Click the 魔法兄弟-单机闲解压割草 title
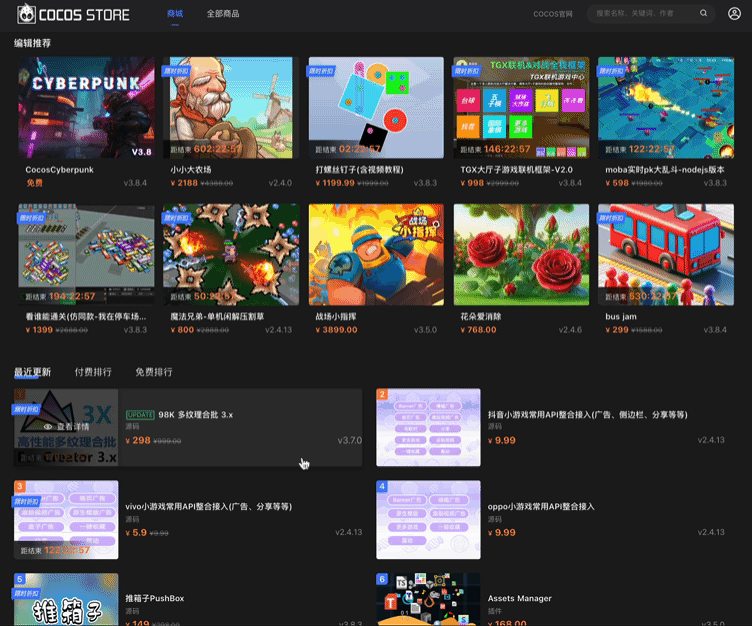Screen dimensions: 752x626 click(x=217, y=317)
